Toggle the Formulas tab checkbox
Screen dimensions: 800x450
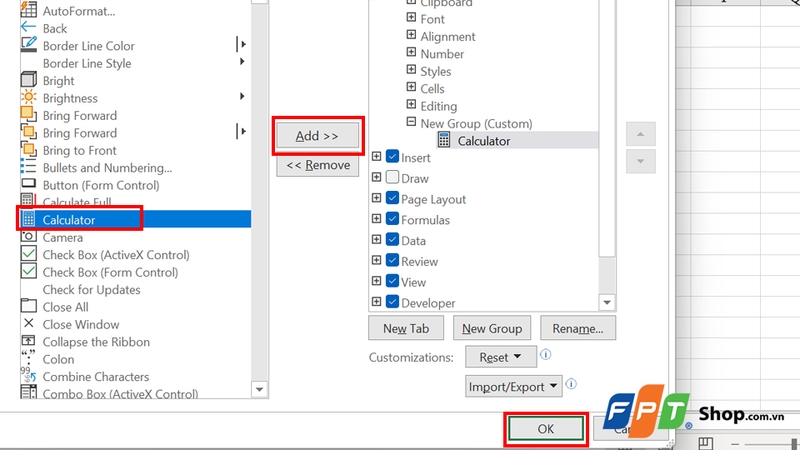pos(392,219)
